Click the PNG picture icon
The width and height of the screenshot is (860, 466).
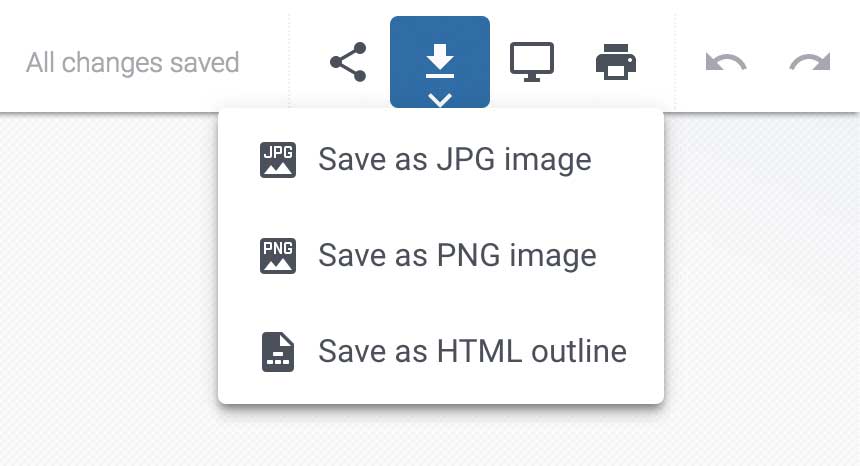click(278, 256)
